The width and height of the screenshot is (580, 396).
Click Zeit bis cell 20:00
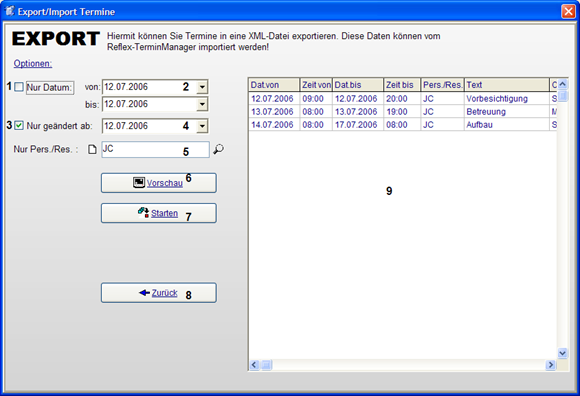(x=402, y=99)
